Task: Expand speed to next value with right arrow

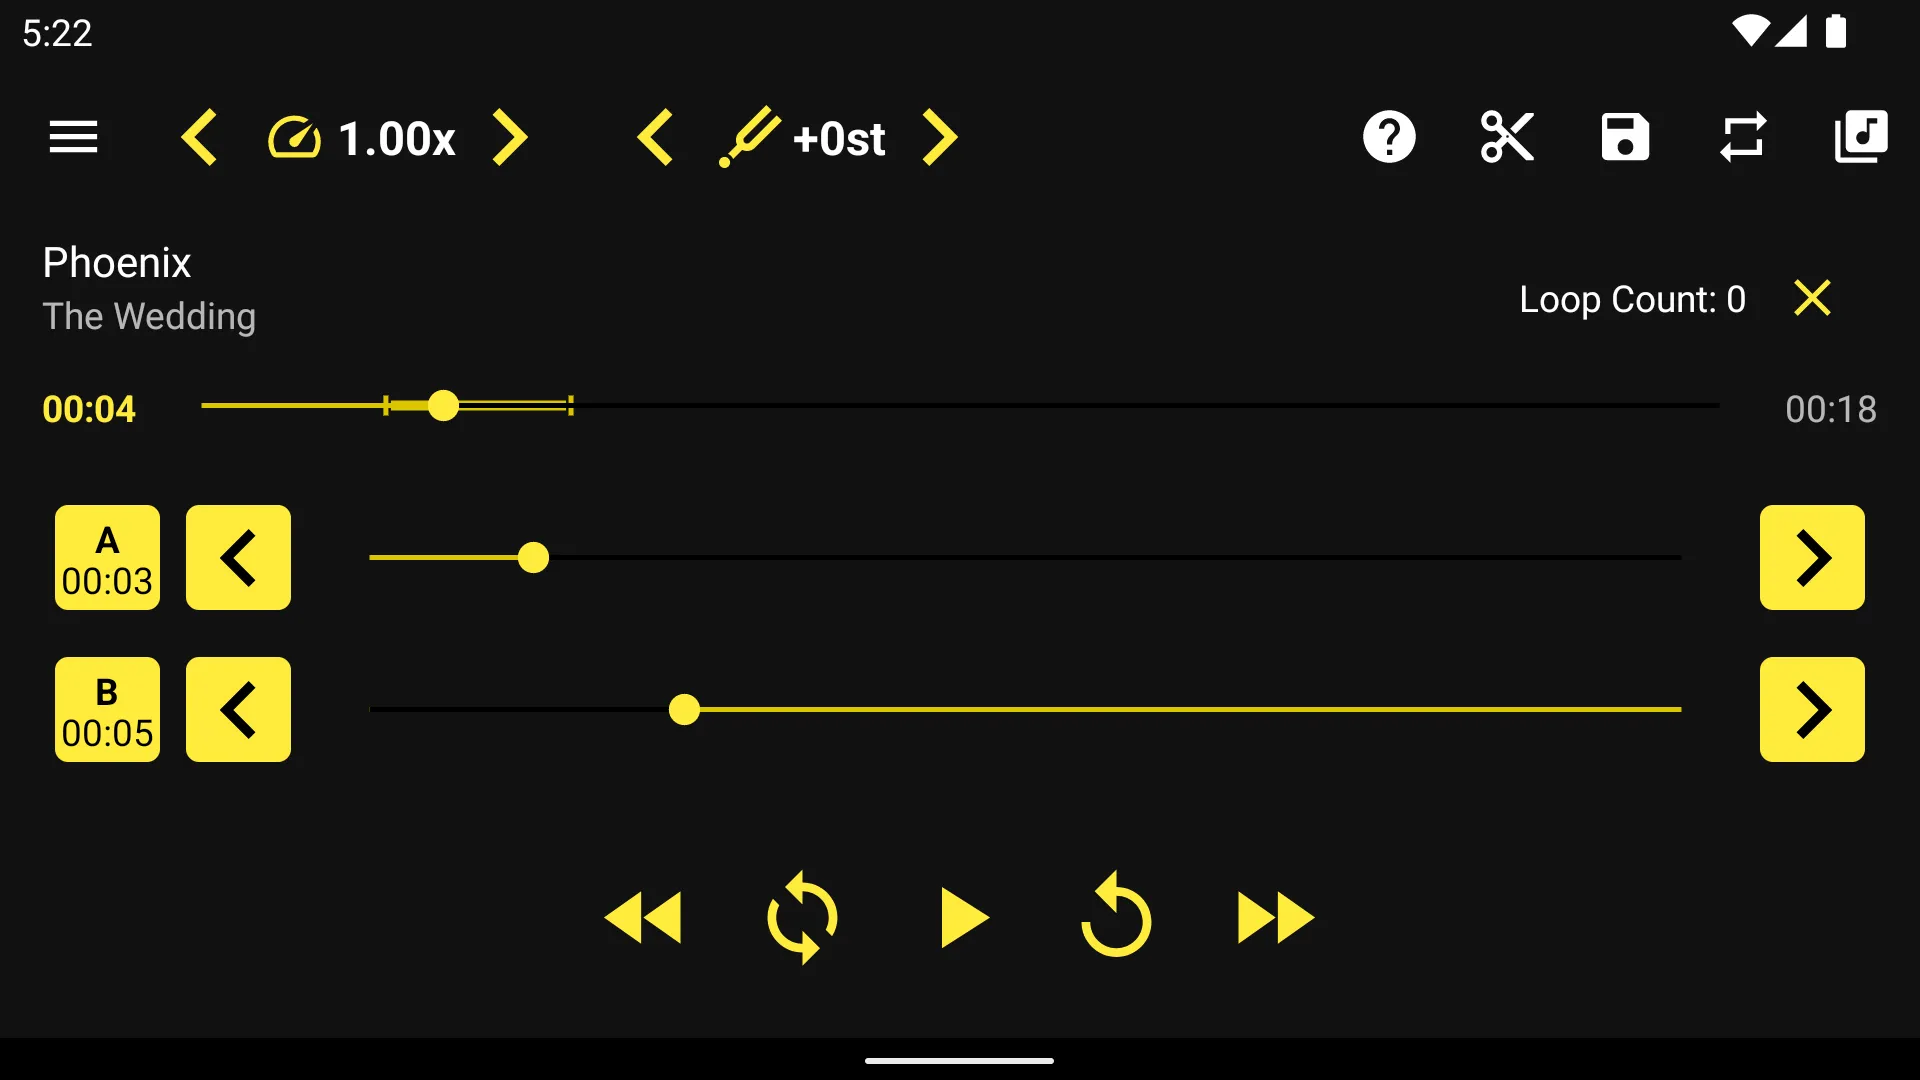Action: tap(512, 138)
